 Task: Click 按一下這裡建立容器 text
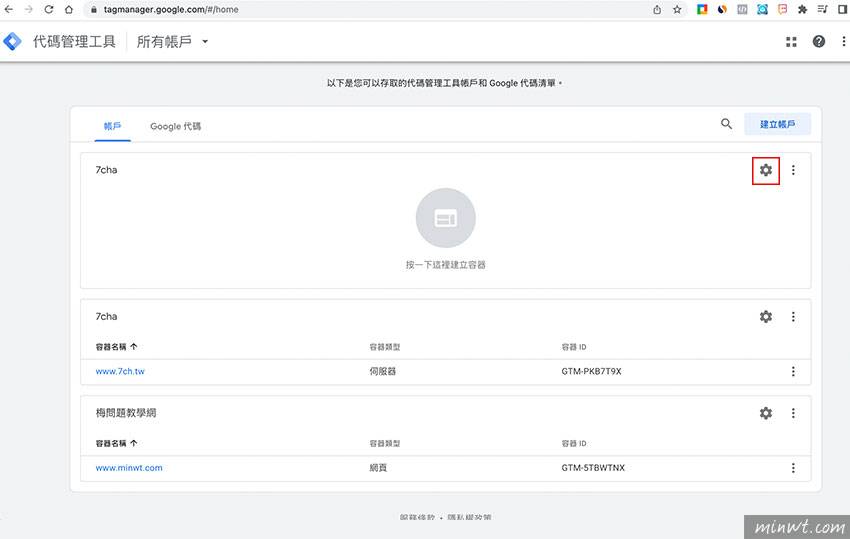446,265
